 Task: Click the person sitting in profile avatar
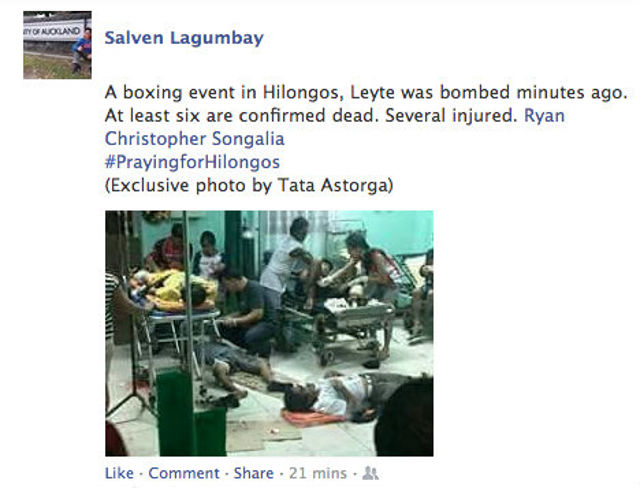pyautogui.click(x=83, y=50)
